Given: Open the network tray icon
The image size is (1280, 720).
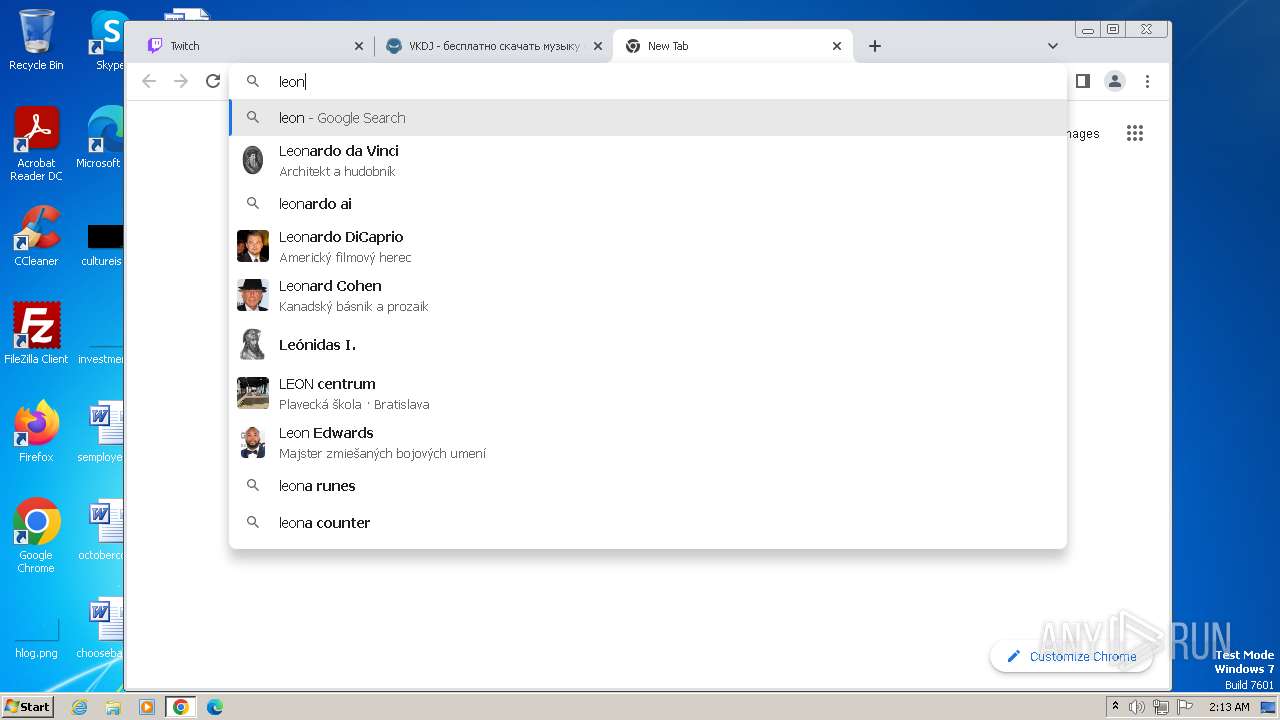Looking at the screenshot, I should coord(1161,707).
